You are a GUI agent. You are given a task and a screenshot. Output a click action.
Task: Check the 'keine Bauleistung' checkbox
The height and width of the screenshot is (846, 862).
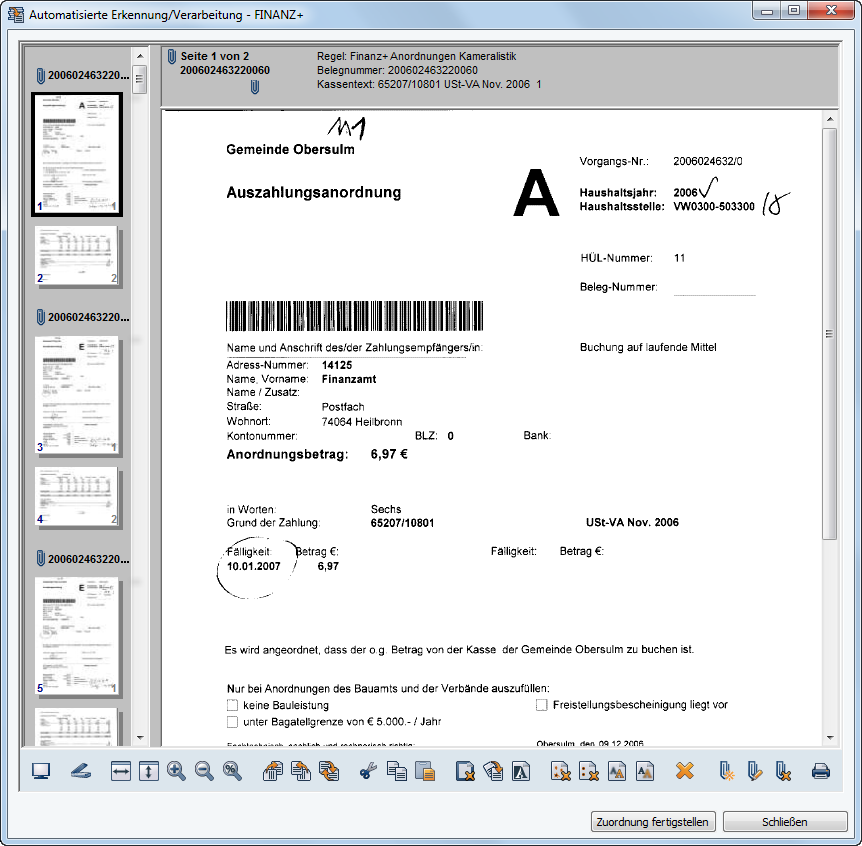(x=233, y=705)
